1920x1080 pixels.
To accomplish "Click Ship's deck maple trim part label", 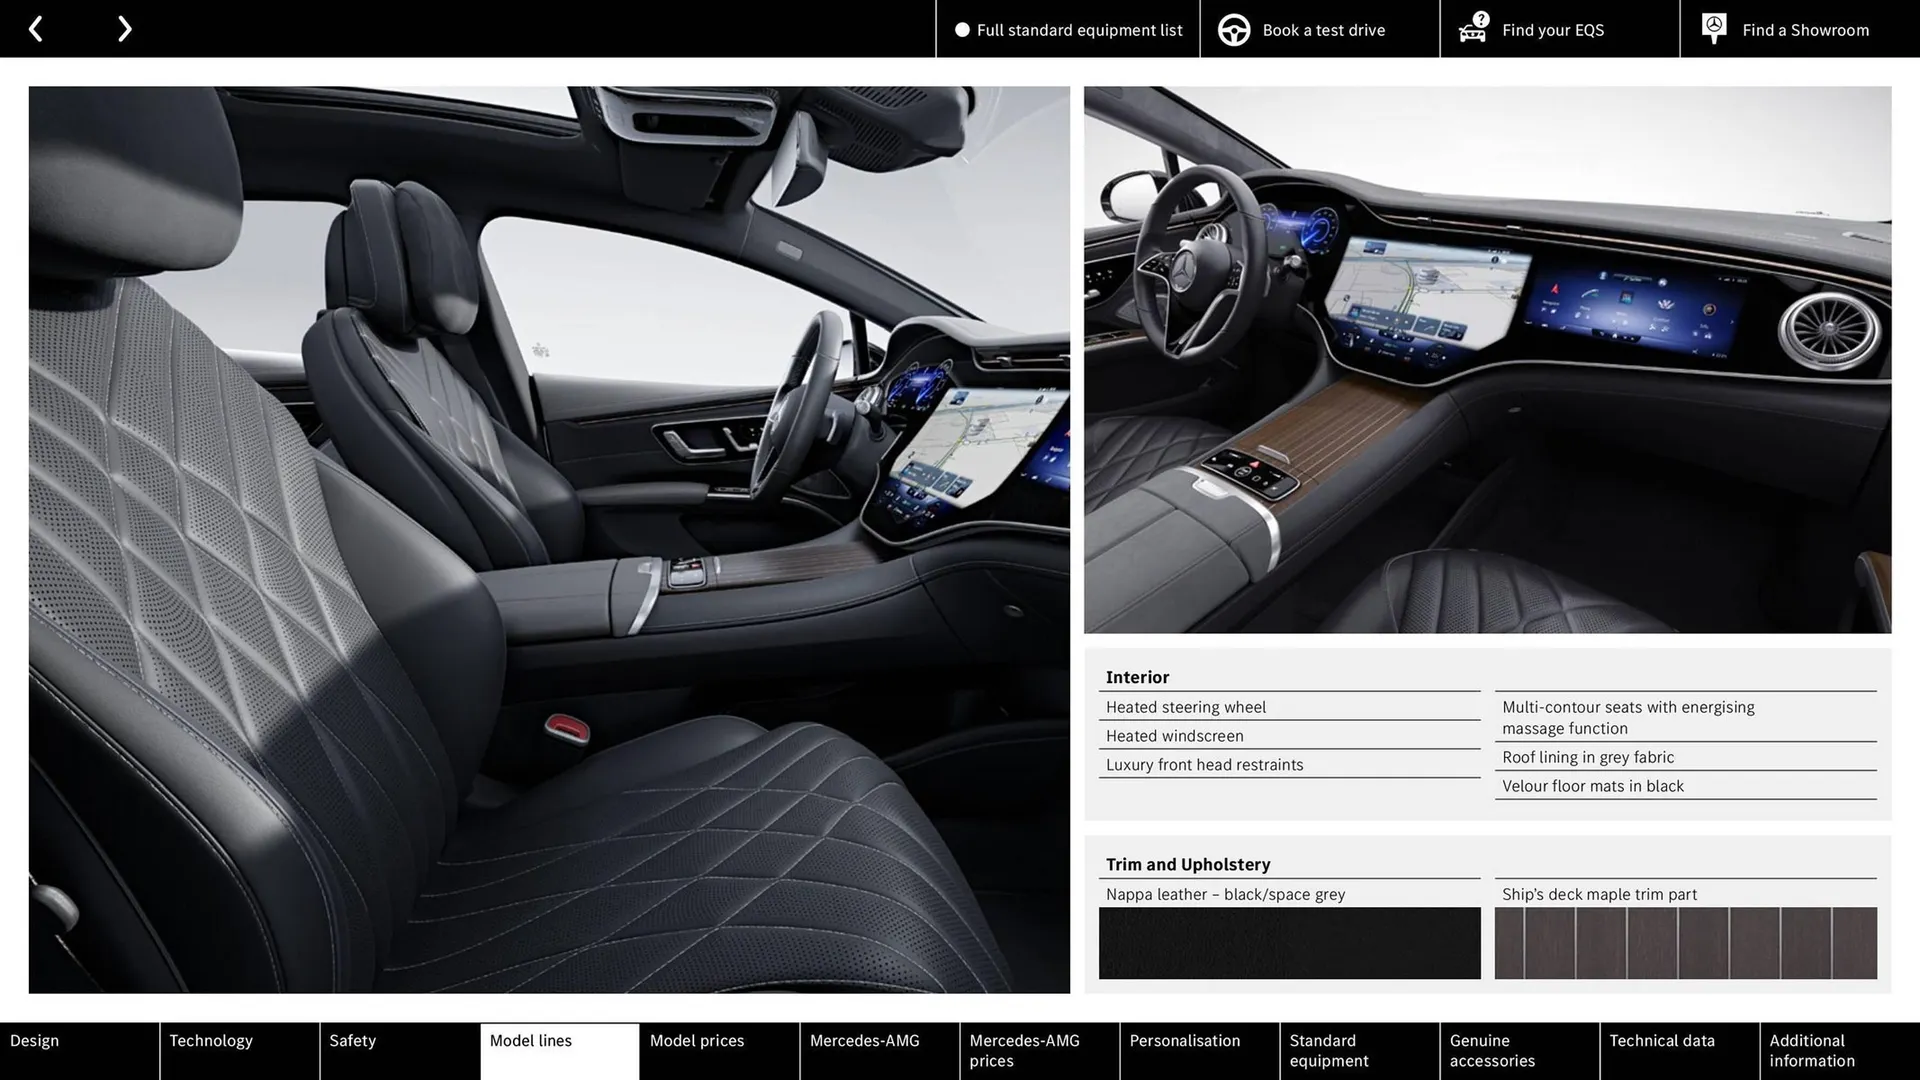I will point(1599,894).
